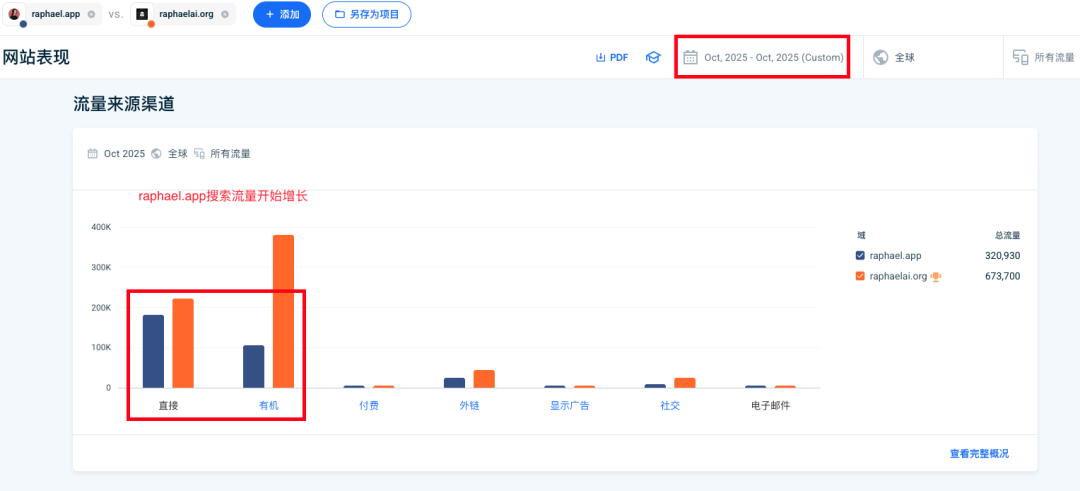Click the devices icon in chart card header
This screenshot has height=491, width=1080.
(x=200, y=154)
